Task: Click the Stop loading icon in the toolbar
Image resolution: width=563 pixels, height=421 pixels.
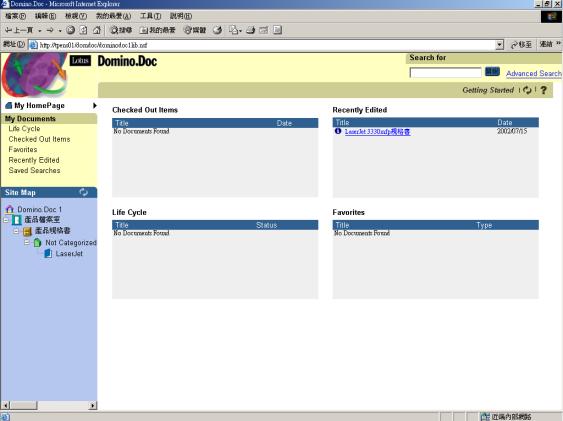Action: point(71,30)
